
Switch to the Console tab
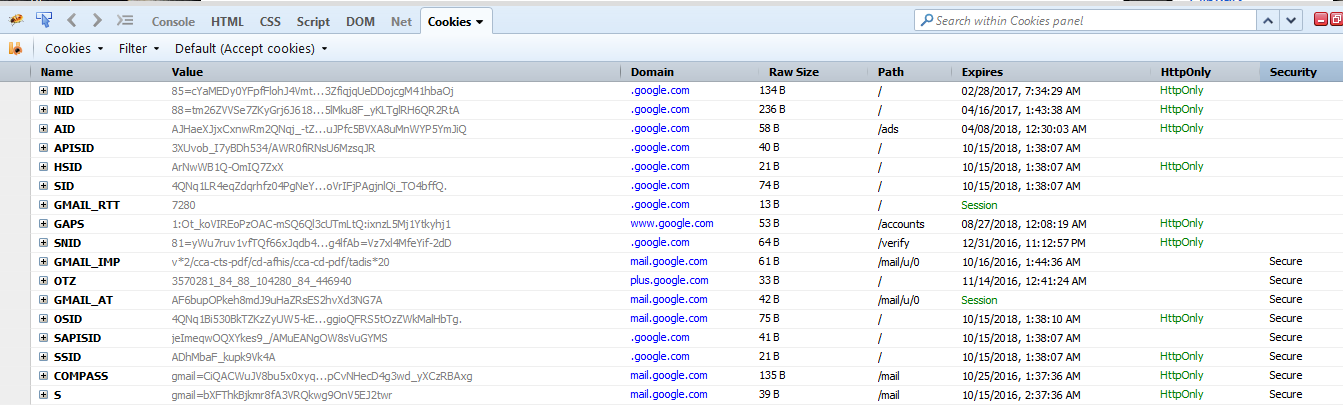click(x=173, y=21)
